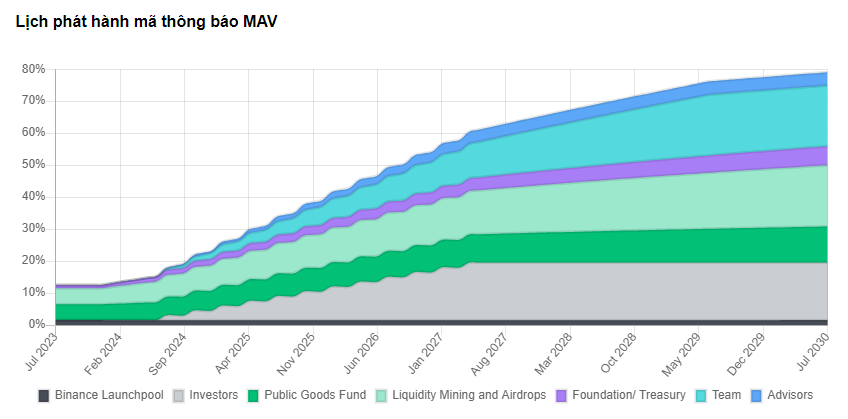Viewport: 848px width, 419px height.
Task: Toggle the Advisors legend label
Action: point(790,395)
